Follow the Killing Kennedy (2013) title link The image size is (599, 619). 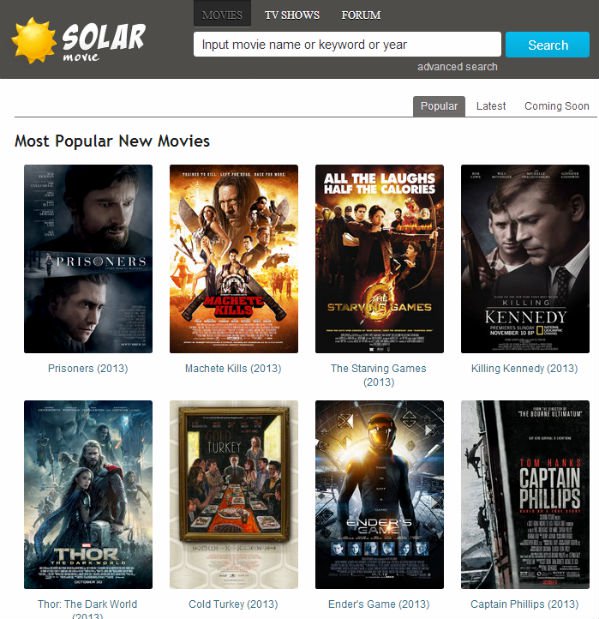pos(524,368)
